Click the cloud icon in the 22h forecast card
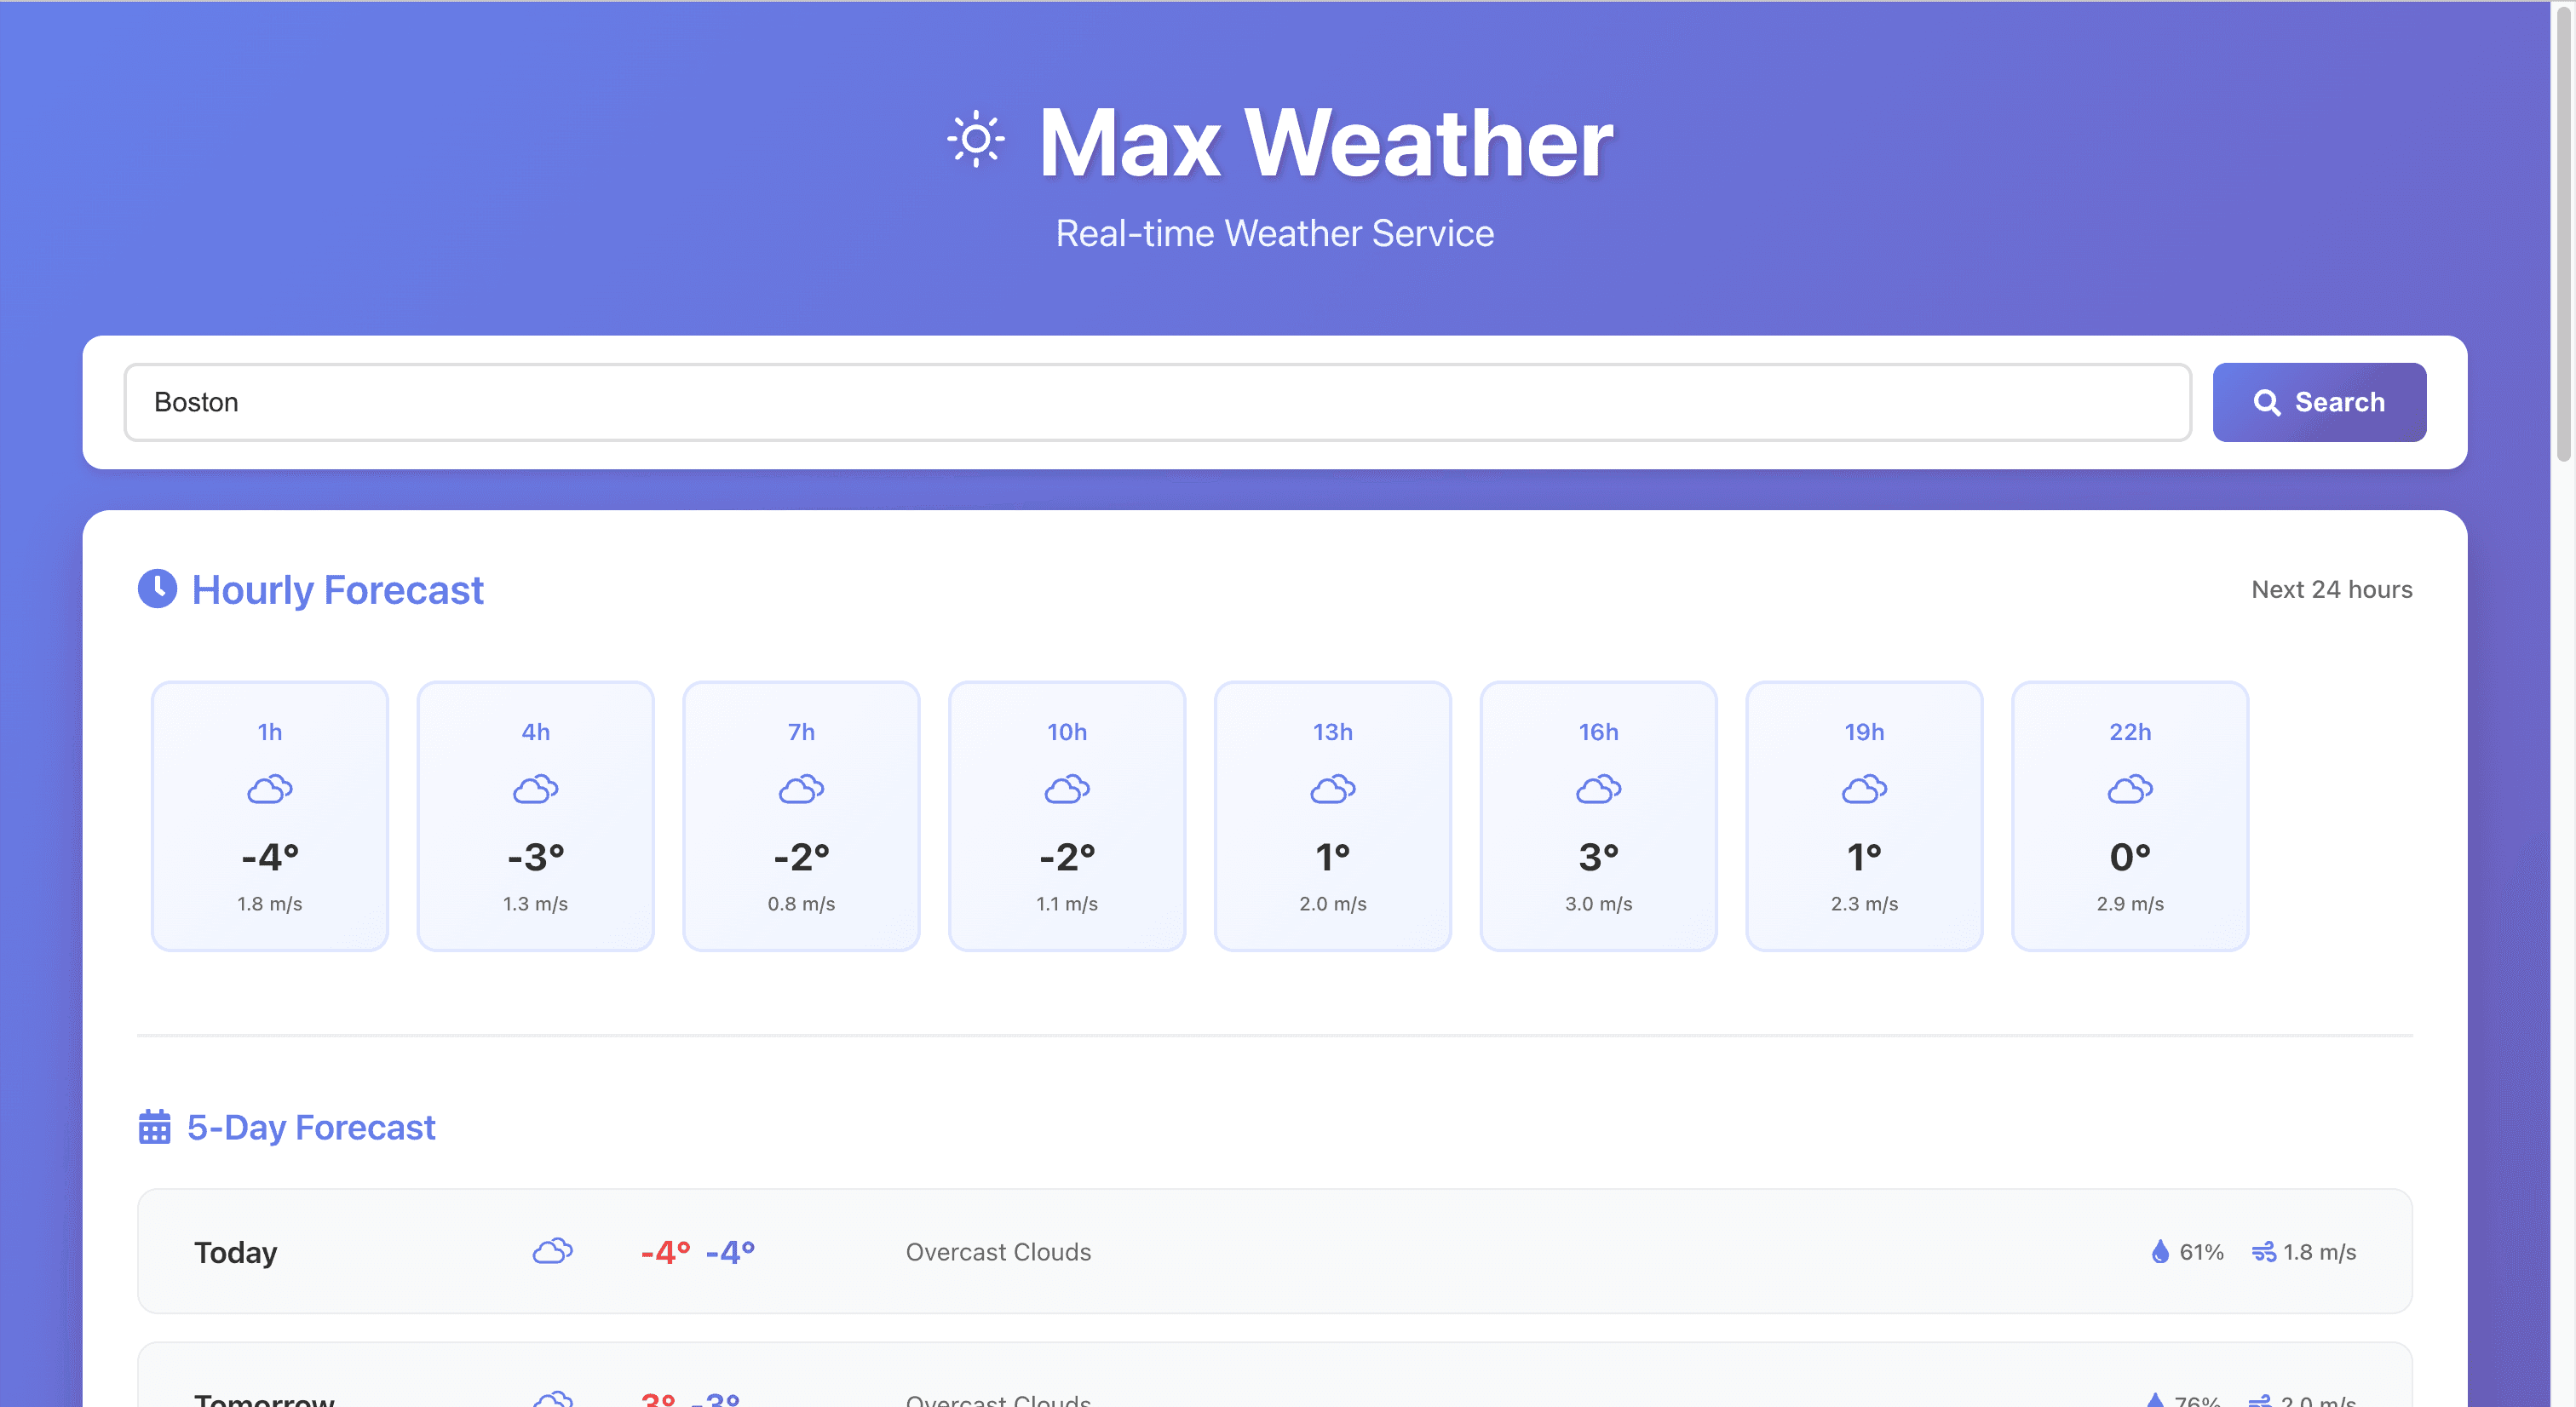Screen dimensions: 2576x1407 pyautogui.click(x=2130, y=789)
